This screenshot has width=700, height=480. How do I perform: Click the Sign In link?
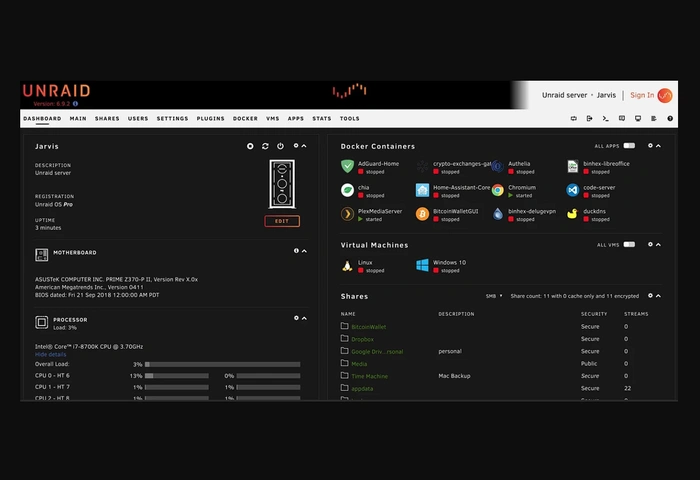coord(642,95)
